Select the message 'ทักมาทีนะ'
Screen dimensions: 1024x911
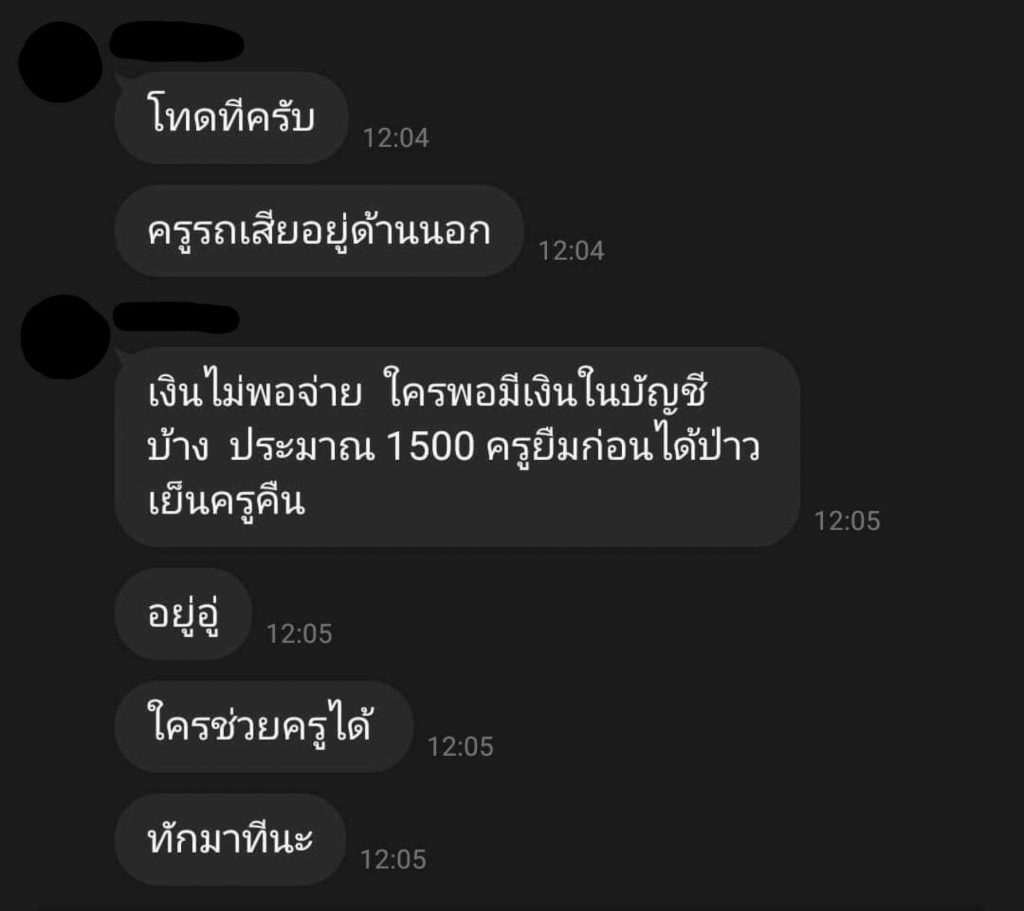[230, 839]
